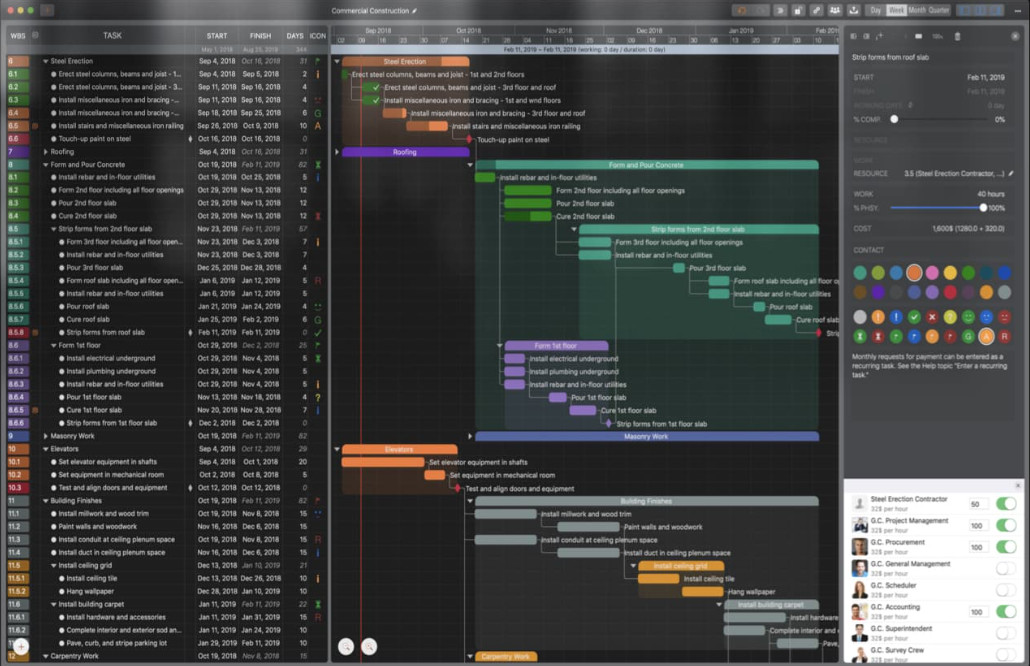1030x666 pixels.
Task: Click the trash icon in inspector panel
Action: tap(957, 36)
